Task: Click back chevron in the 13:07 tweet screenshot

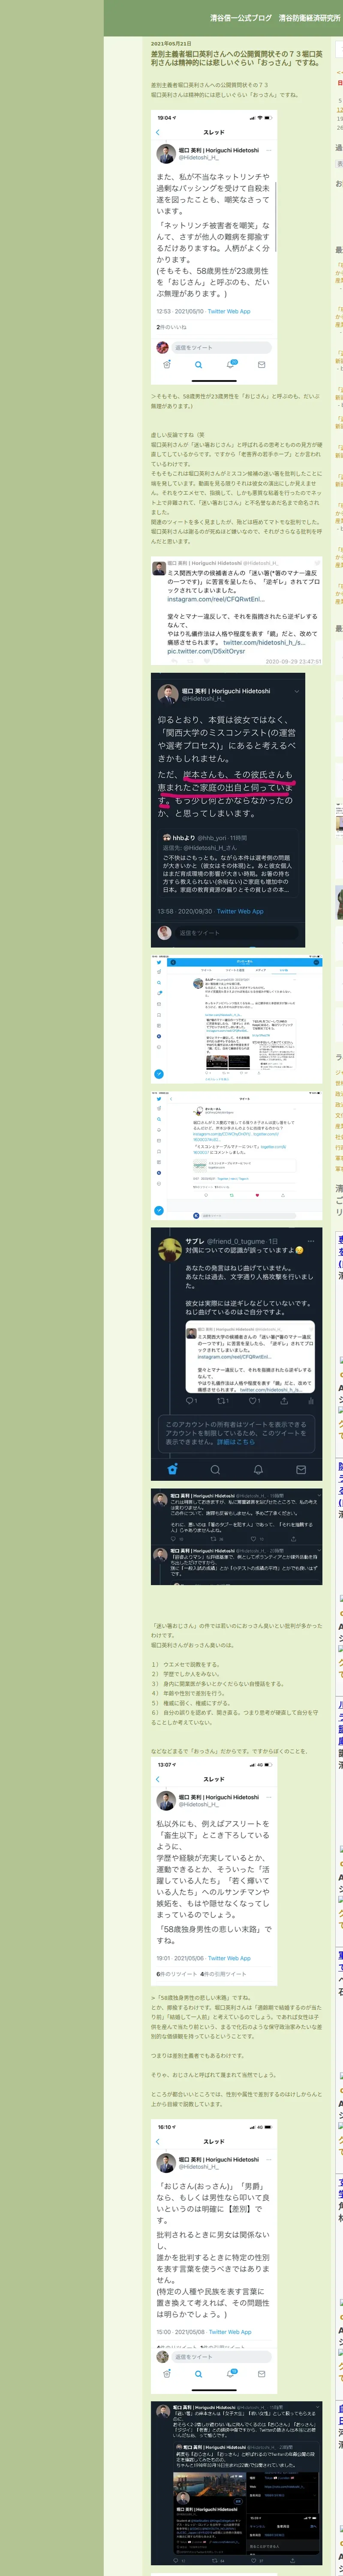Action: (x=158, y=1779)
